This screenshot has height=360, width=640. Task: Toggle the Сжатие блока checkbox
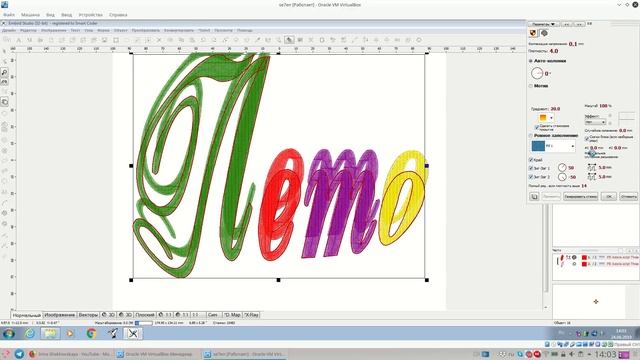(587, 139)
